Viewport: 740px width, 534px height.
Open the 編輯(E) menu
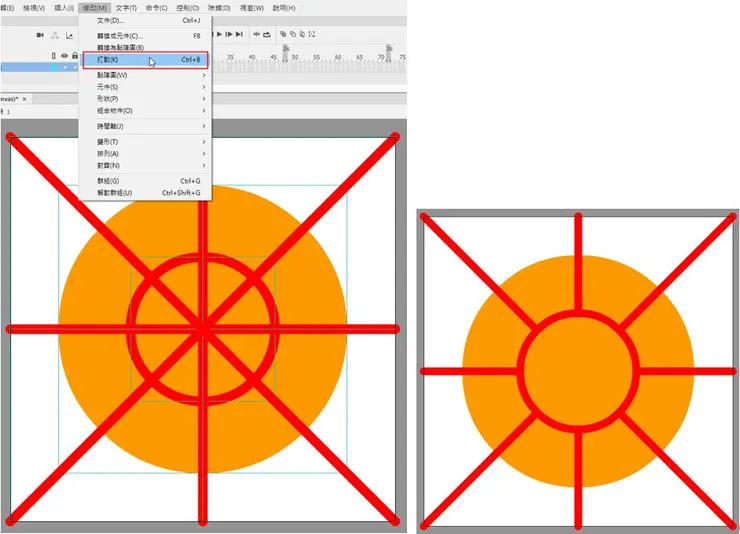pyautogui.click(x=7, y=8)
